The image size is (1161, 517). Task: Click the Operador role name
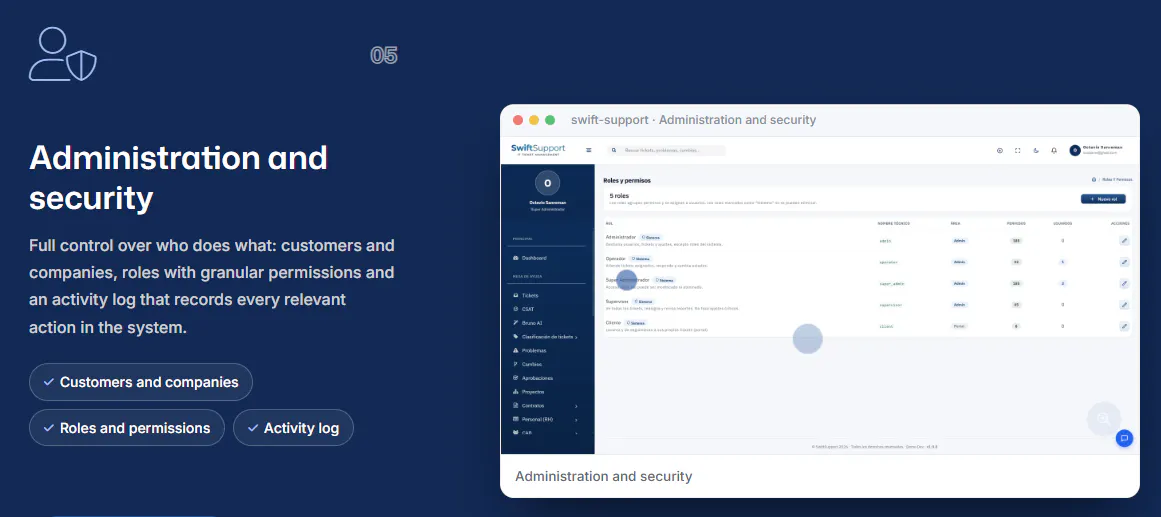pos(615,258)
